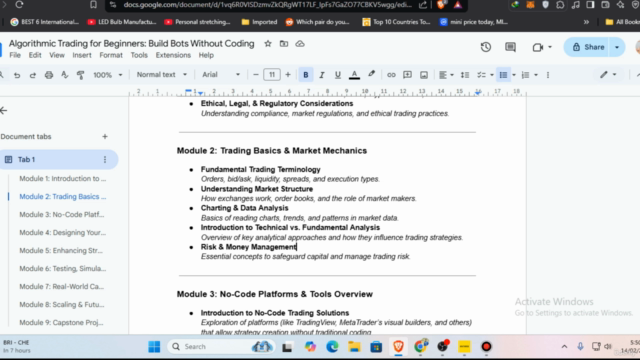Open the Insert menu

(82, 55)
